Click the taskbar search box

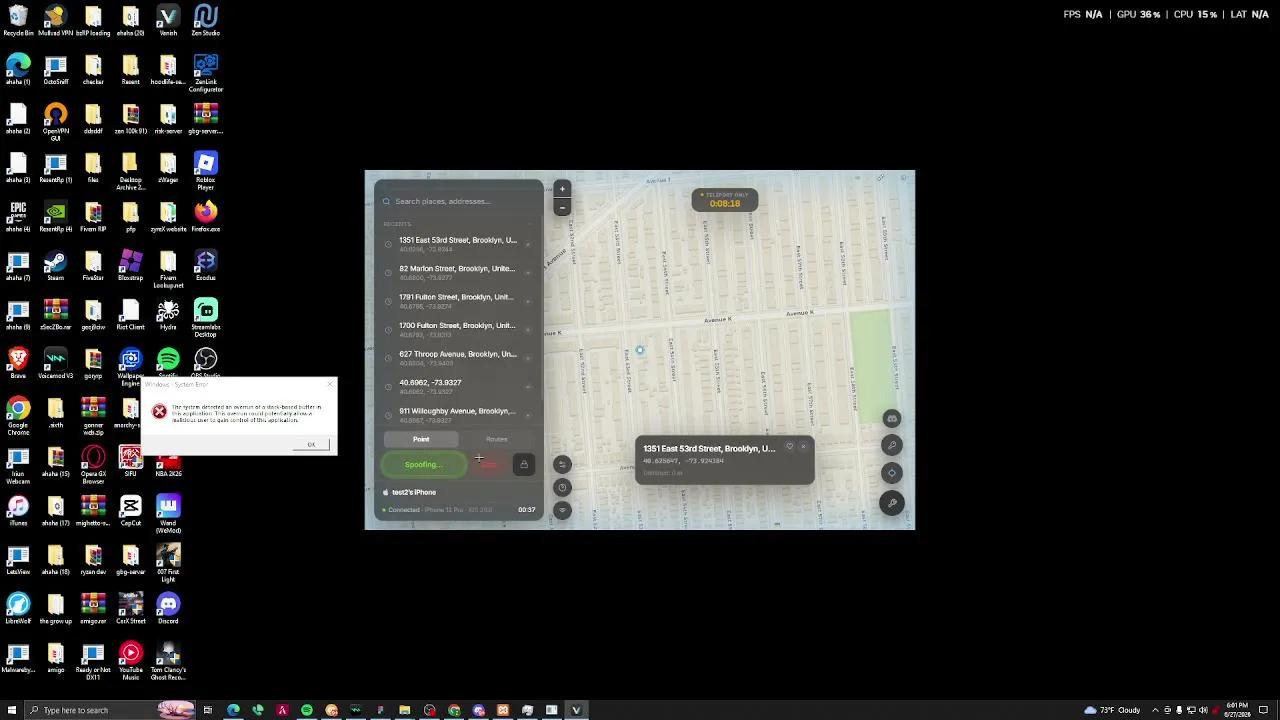(x=110, y=710)
